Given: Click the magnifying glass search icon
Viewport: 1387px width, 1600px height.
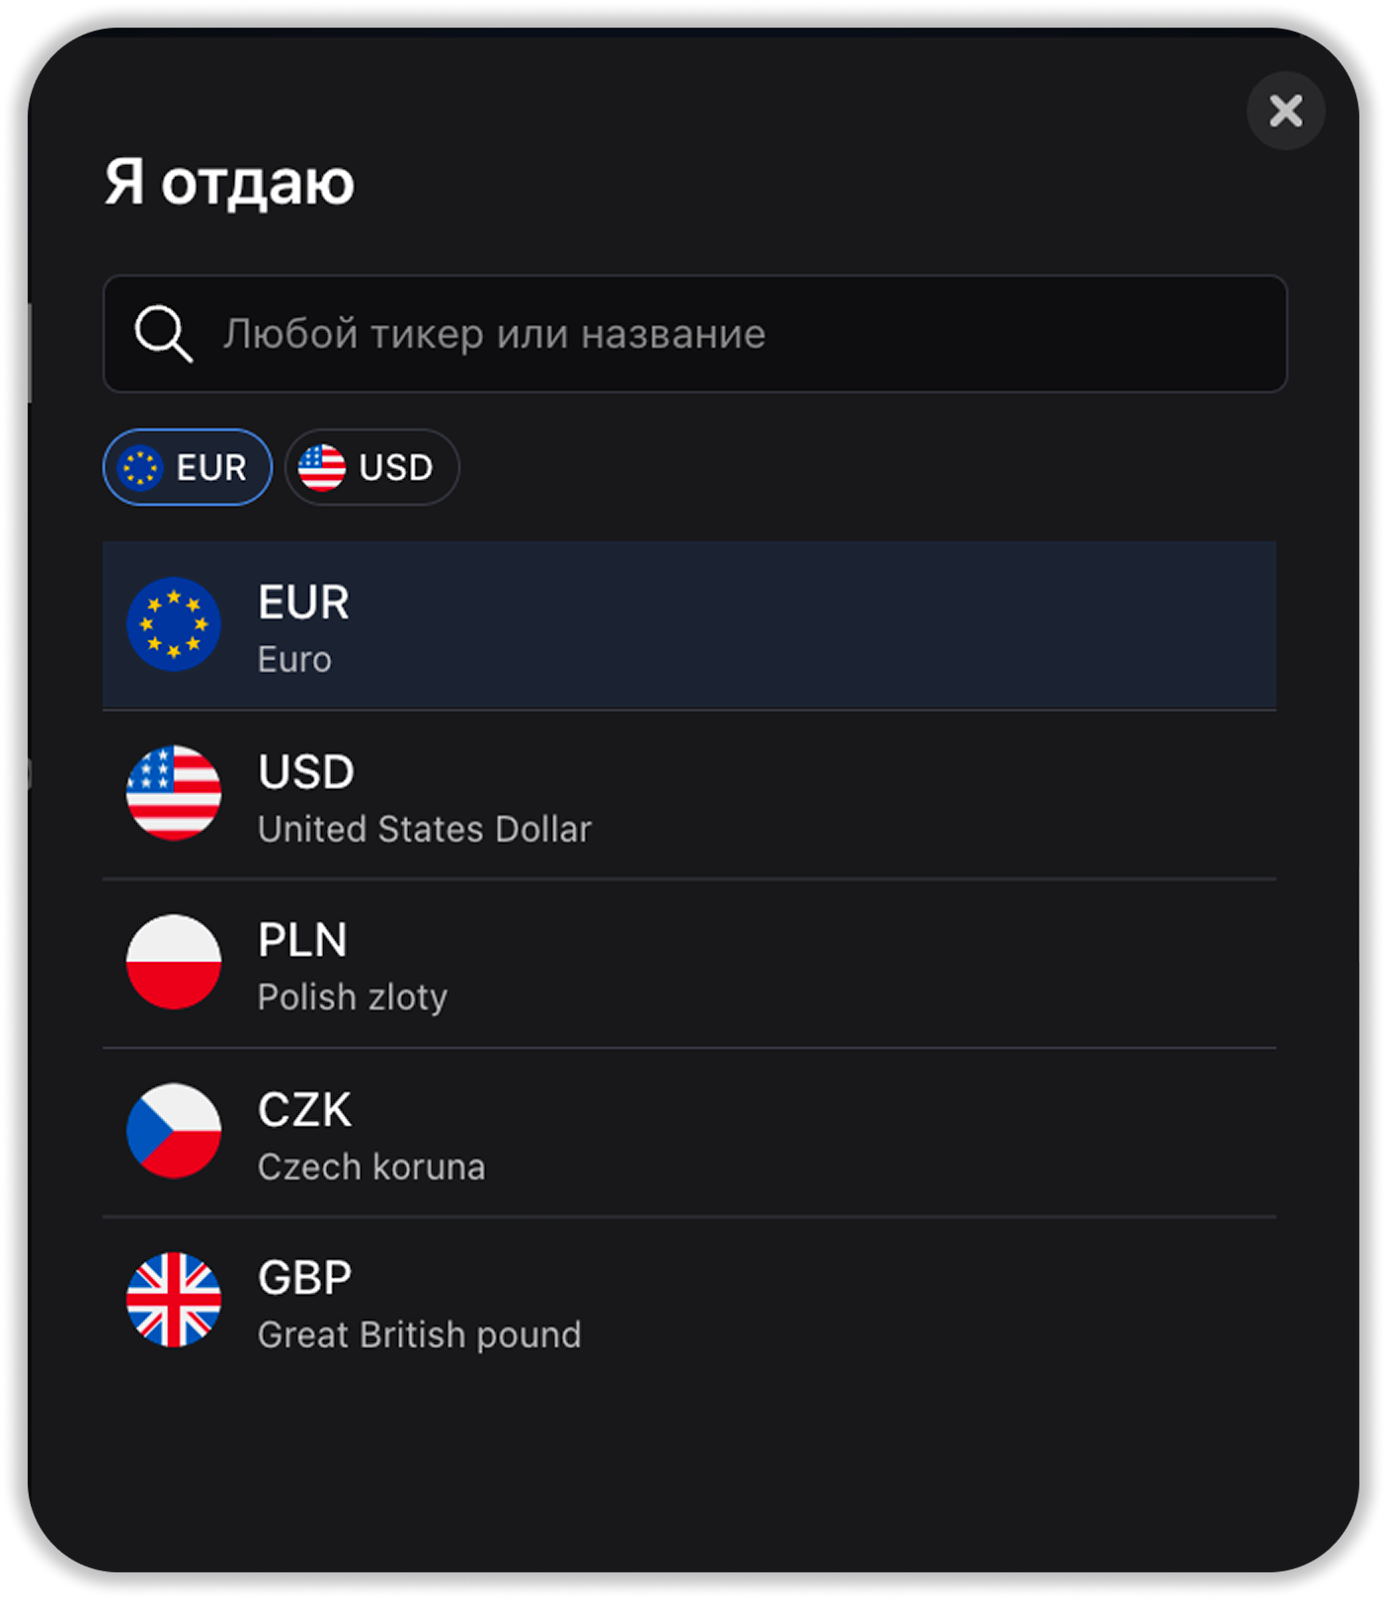Looking at the screenshot, I should coord(163,333).
